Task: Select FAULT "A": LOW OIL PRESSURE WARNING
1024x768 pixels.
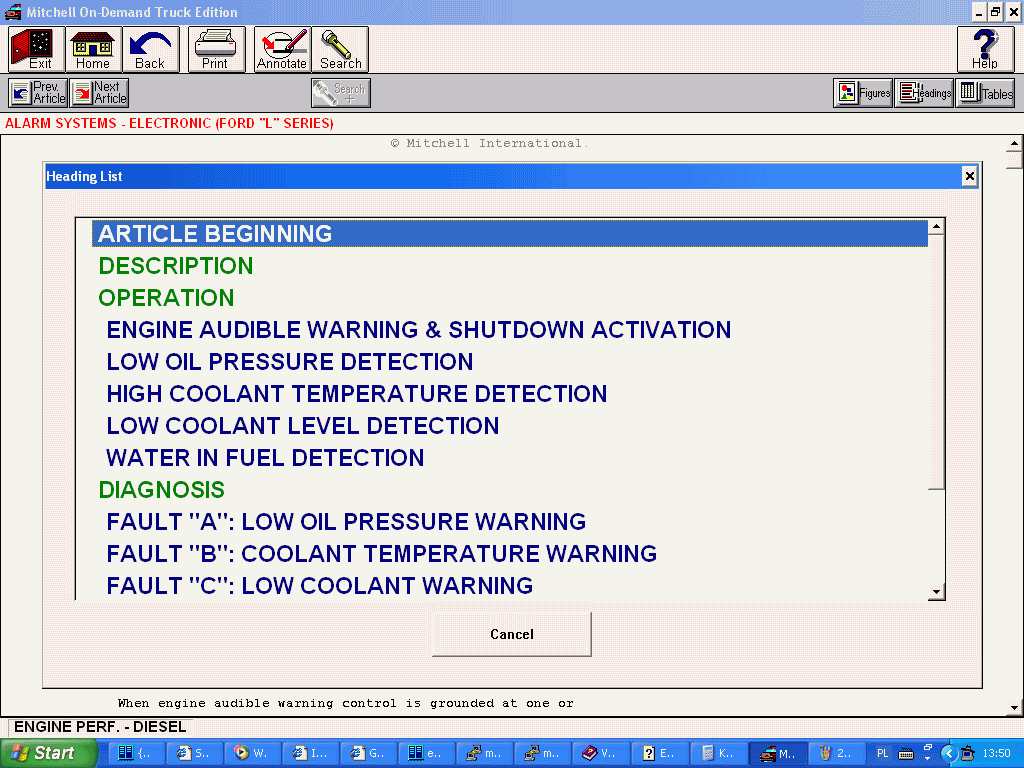Action: [x=346, y=522]
